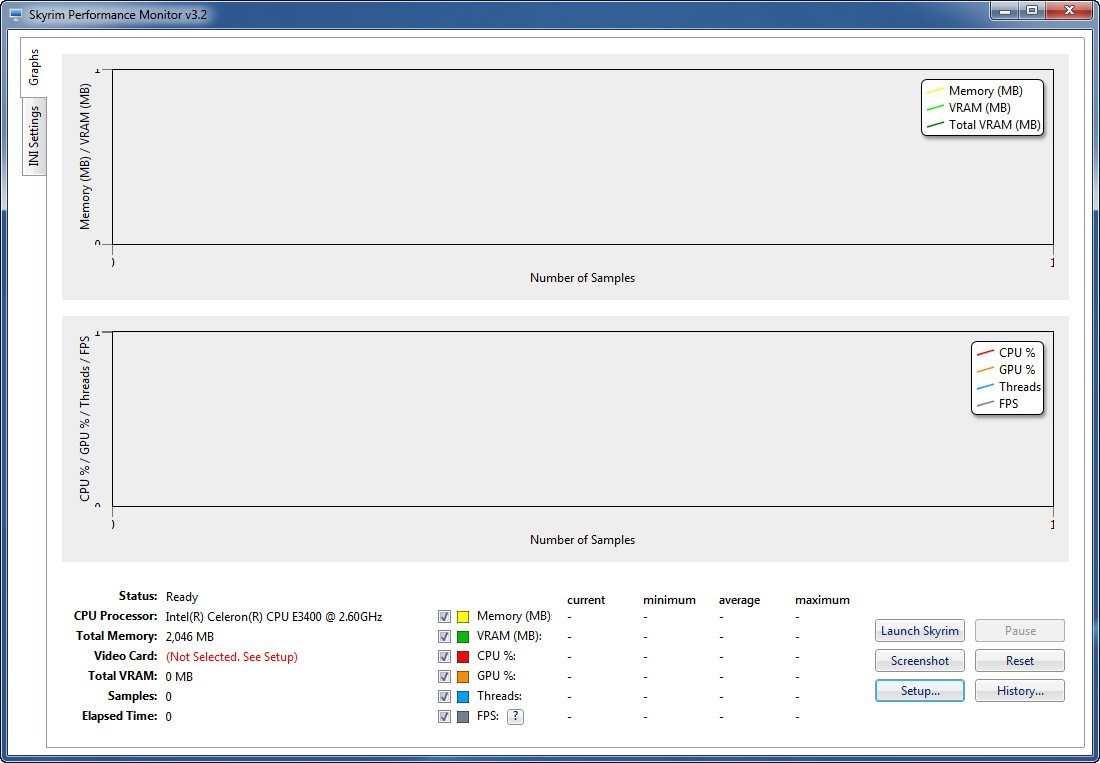Click the greyed-out Pause button
The height and width of the screenshot is (763, 1100).
pos(1019,630)
